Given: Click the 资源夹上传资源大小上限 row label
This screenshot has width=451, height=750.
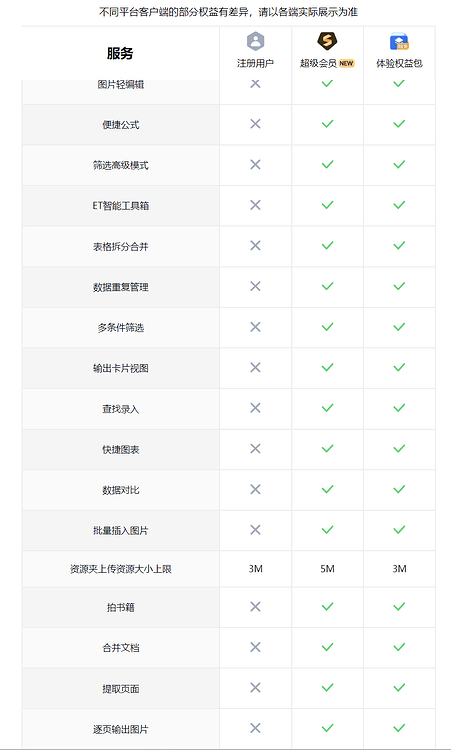Looking at the screenshot, I should coord(121,569).
